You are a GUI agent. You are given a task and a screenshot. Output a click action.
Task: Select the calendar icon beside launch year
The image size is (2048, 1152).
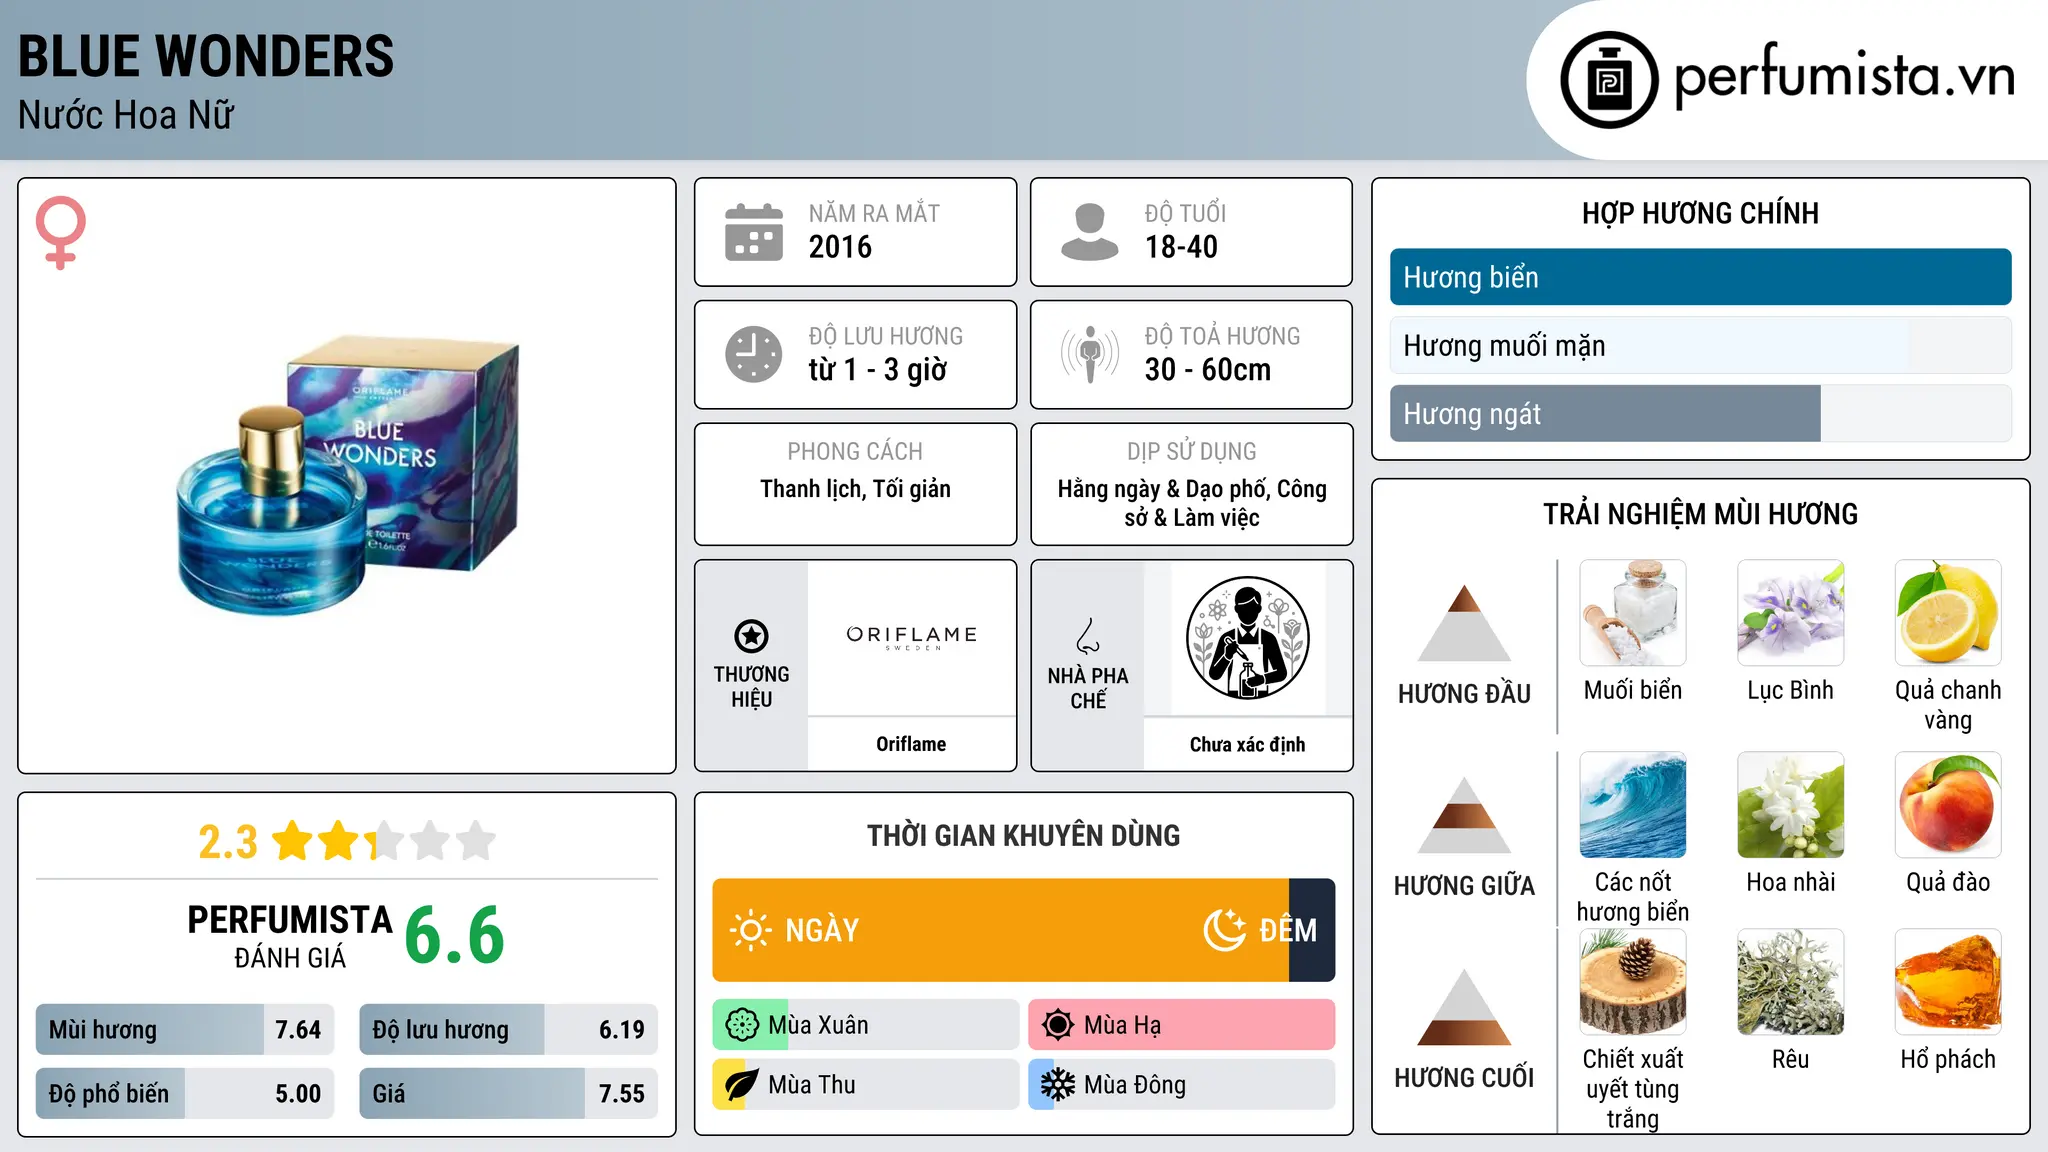click(754, 232)
